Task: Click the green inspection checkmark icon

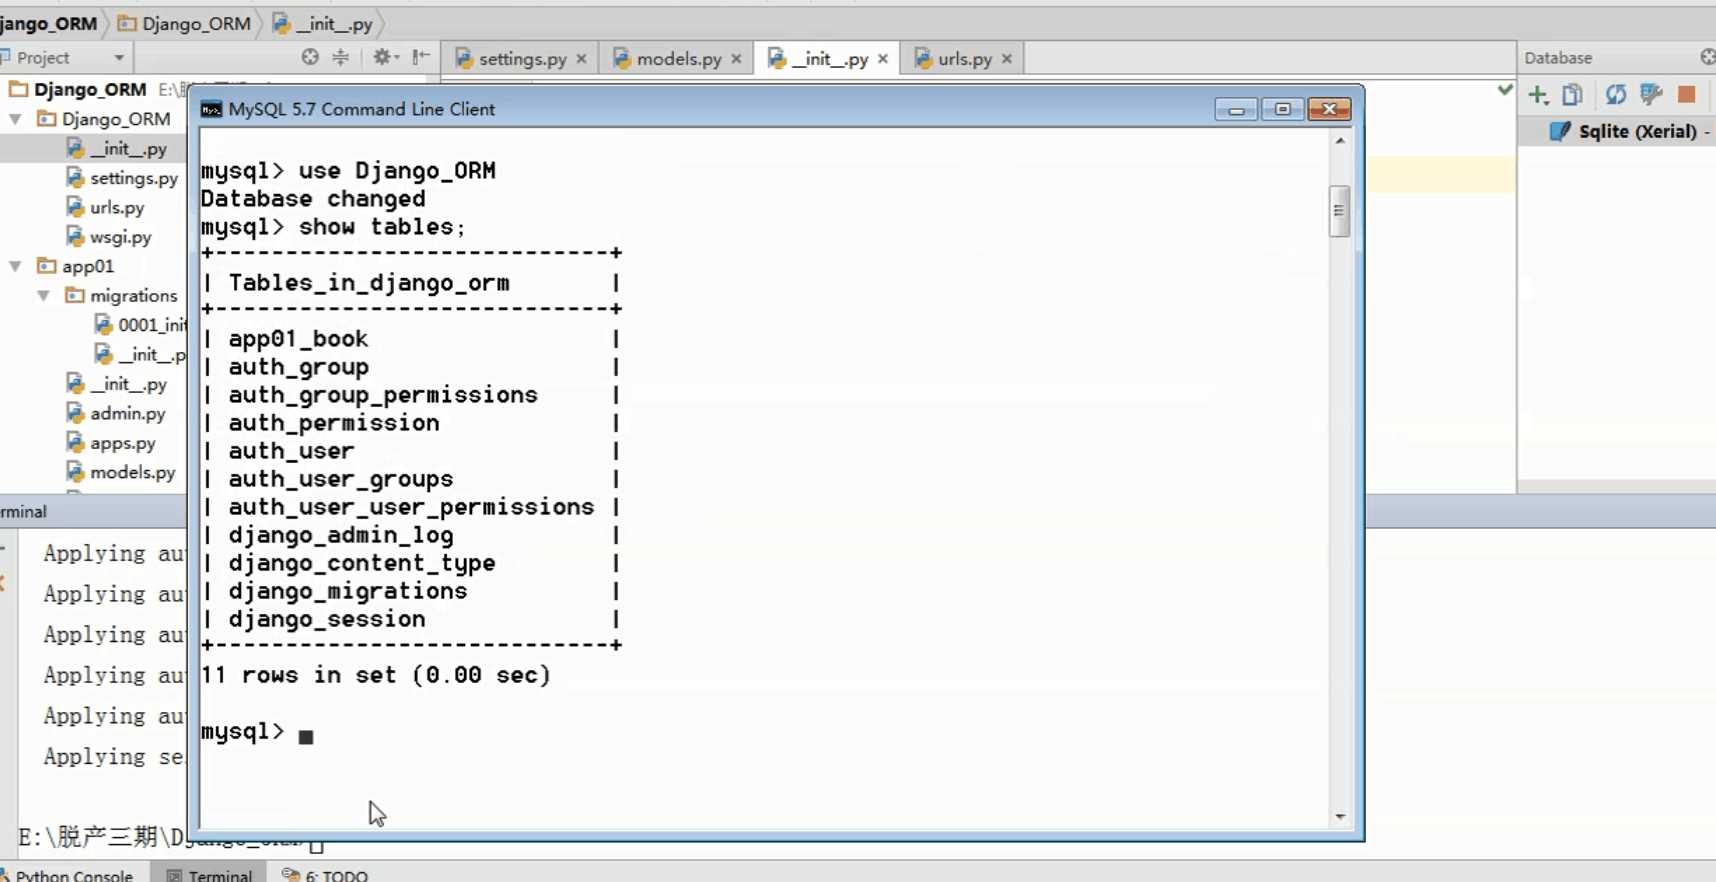Action: [x=1505, y=90]
